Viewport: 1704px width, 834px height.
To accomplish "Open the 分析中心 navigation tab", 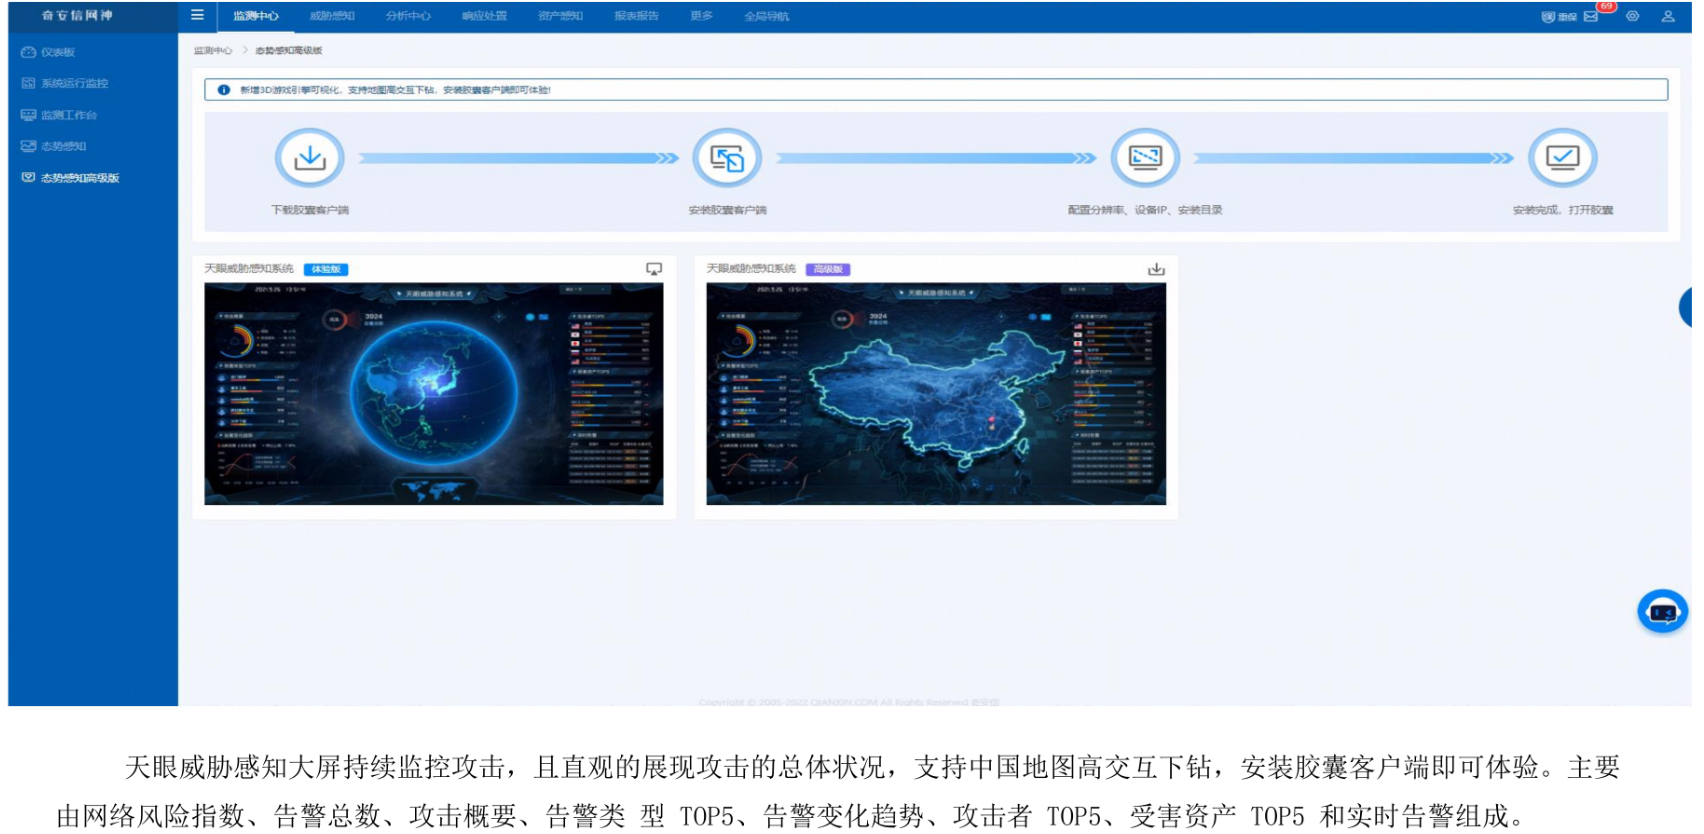I will point(408,16).
